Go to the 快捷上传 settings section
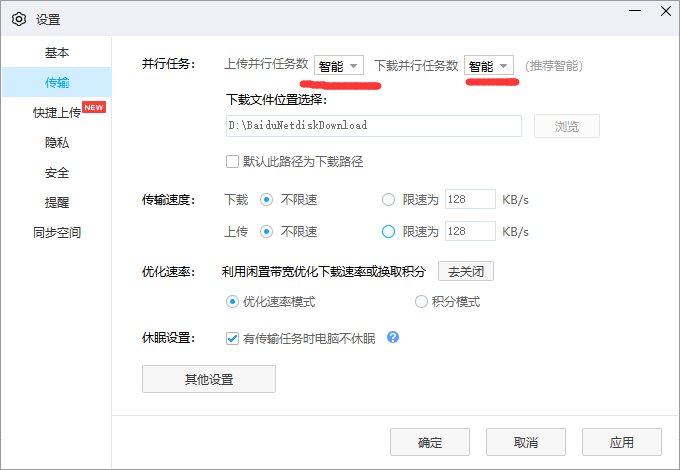The image size is (680, 470). coord(57,112)
